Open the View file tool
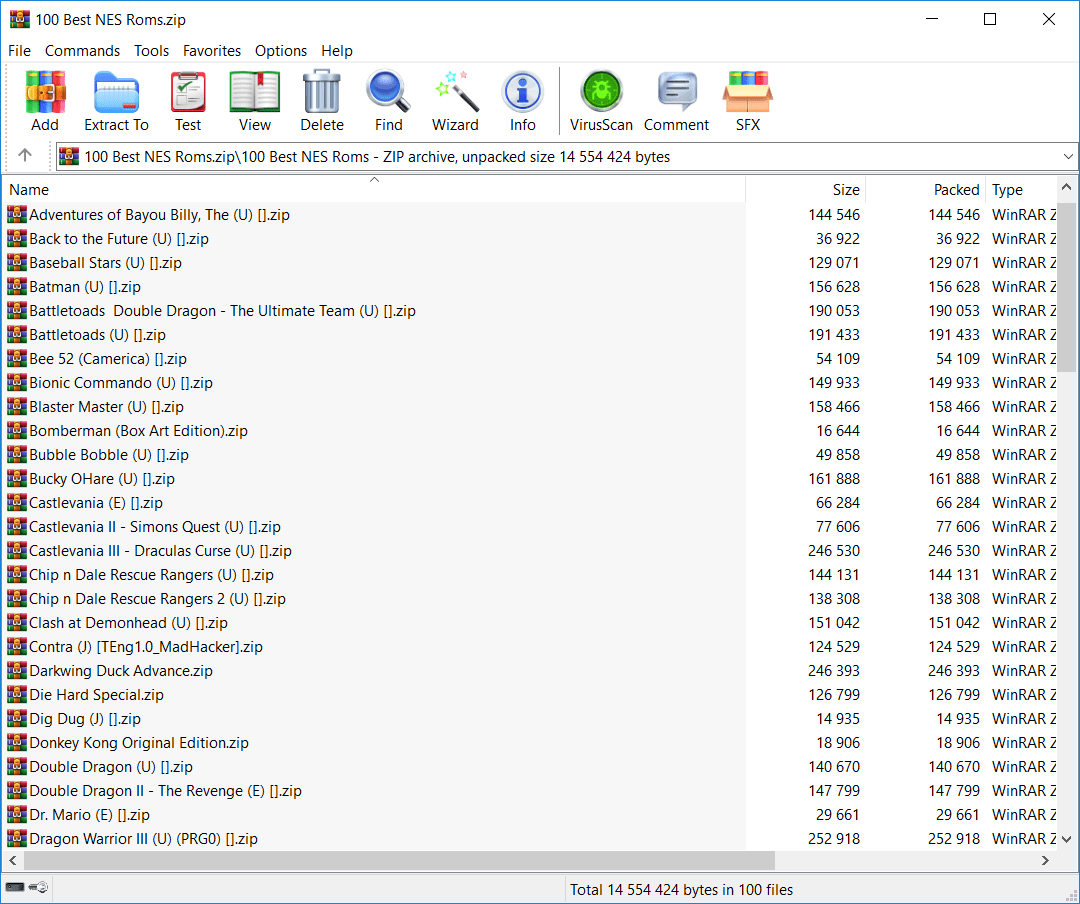Viewport: 1080px width, 904px height. click(x=254, y=101)
